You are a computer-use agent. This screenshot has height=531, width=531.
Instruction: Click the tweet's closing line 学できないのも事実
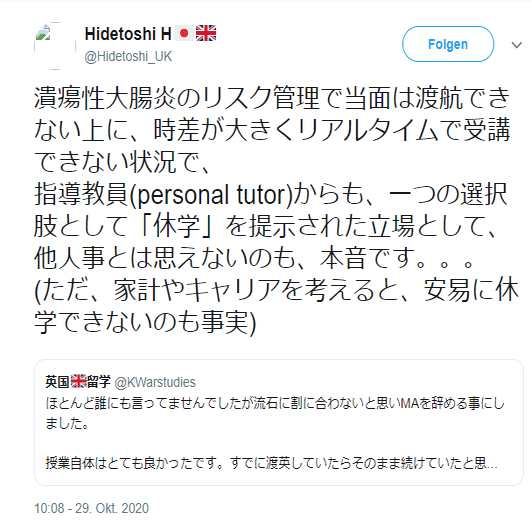pos(145,322)
